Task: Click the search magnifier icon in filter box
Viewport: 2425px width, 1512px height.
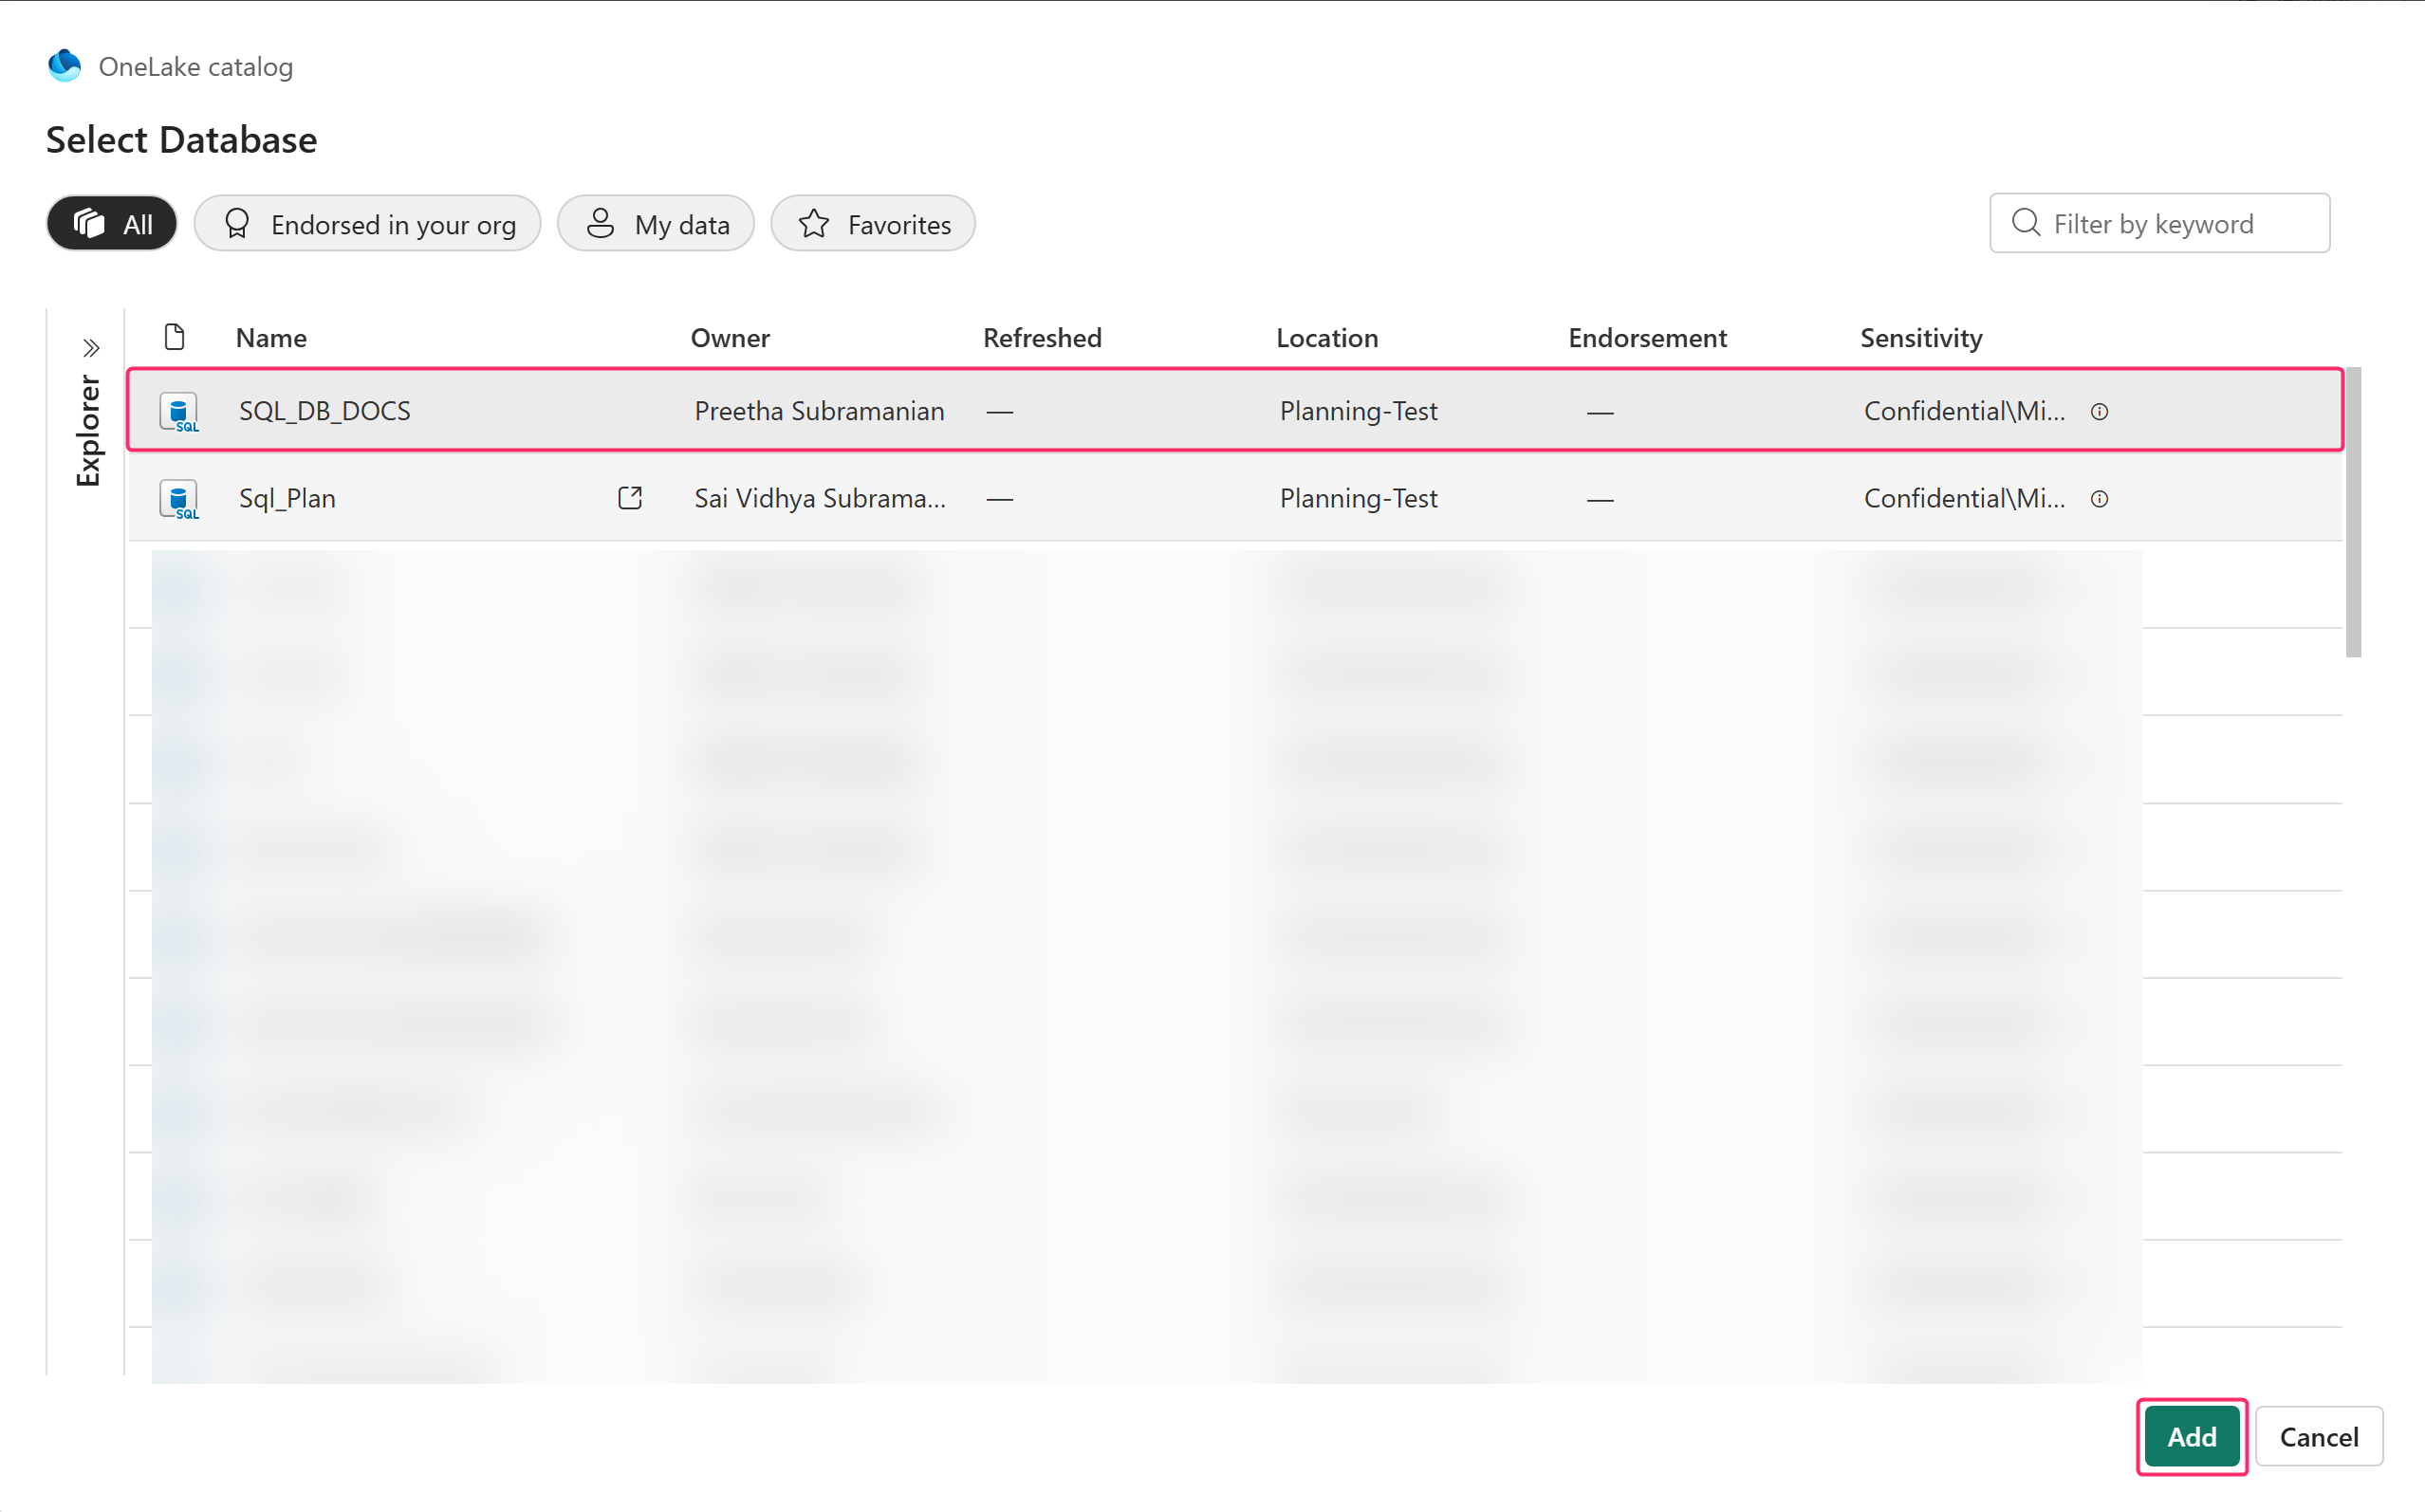Action: point(2025,222)
